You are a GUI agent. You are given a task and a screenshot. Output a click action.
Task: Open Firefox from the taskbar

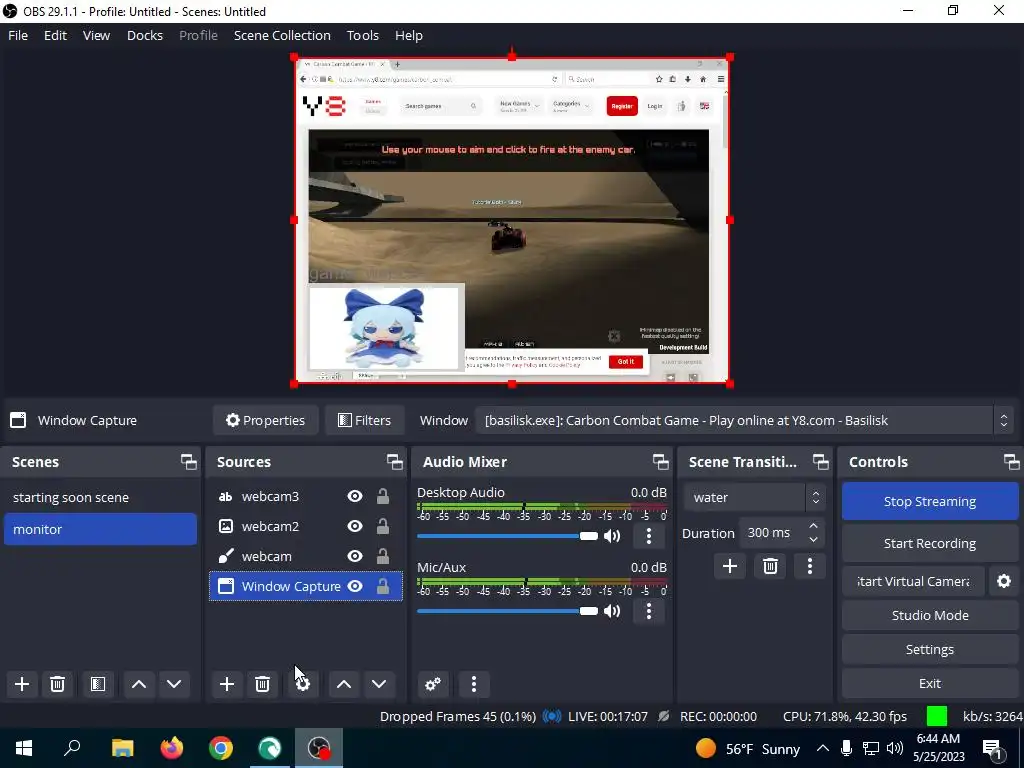[172, 748]
